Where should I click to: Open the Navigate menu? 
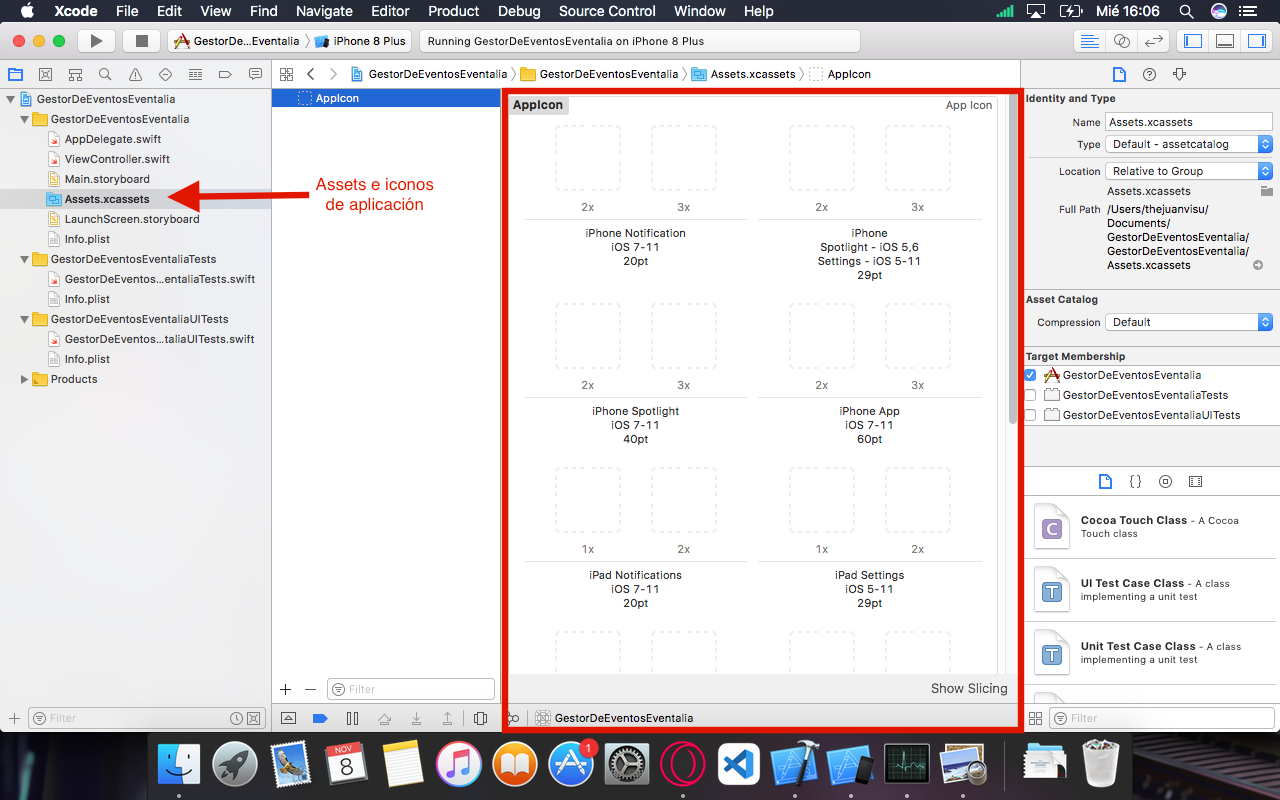click(x=324, y=11)
